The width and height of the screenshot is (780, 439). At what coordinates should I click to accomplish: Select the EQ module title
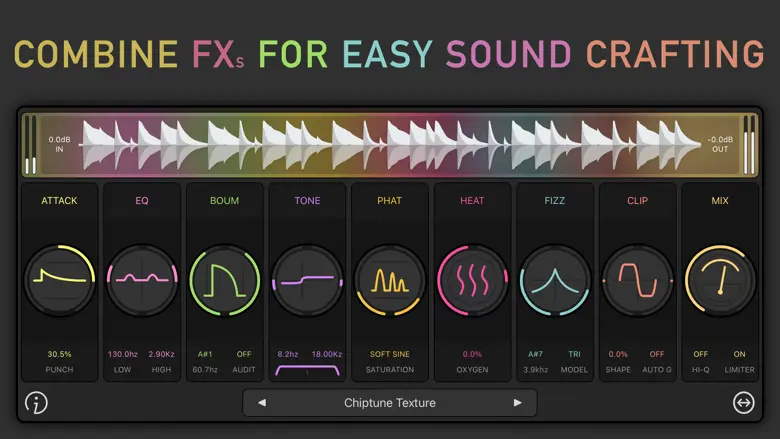point(142,200)
